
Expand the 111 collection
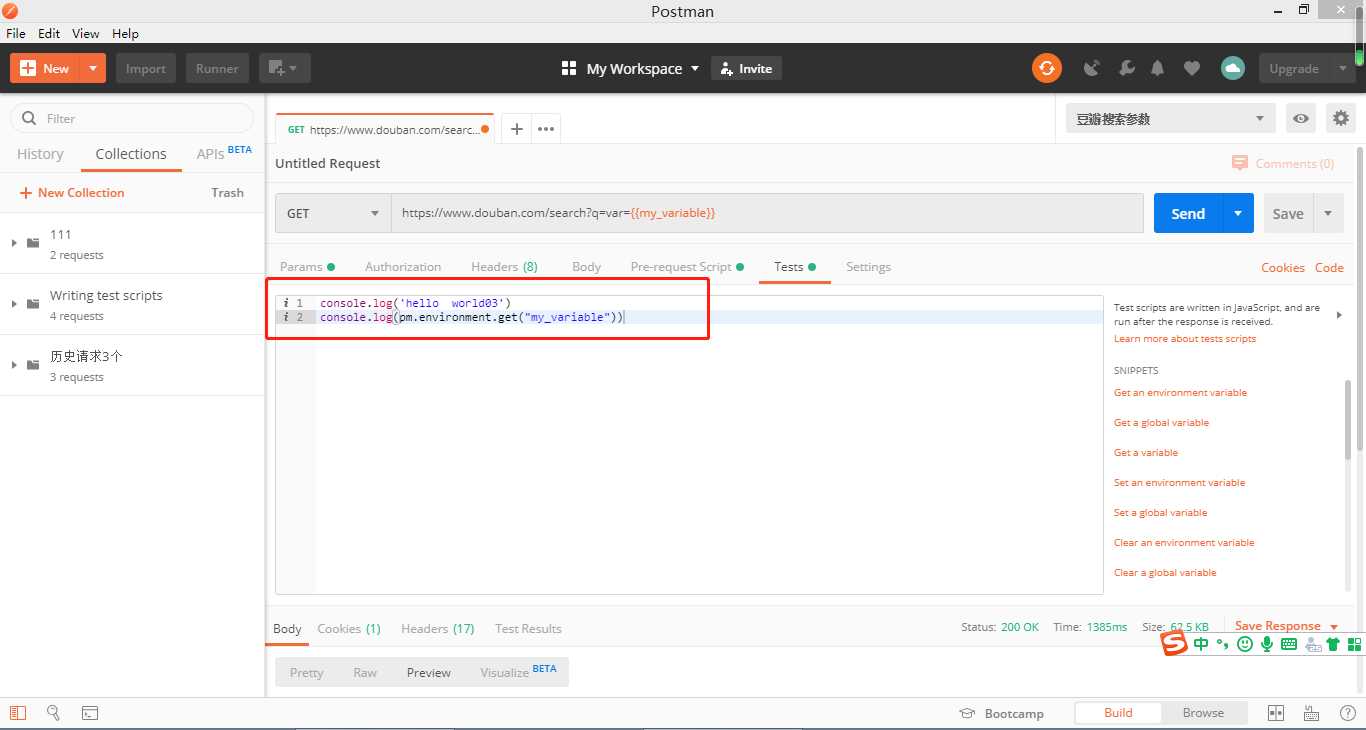pos(14,243)
